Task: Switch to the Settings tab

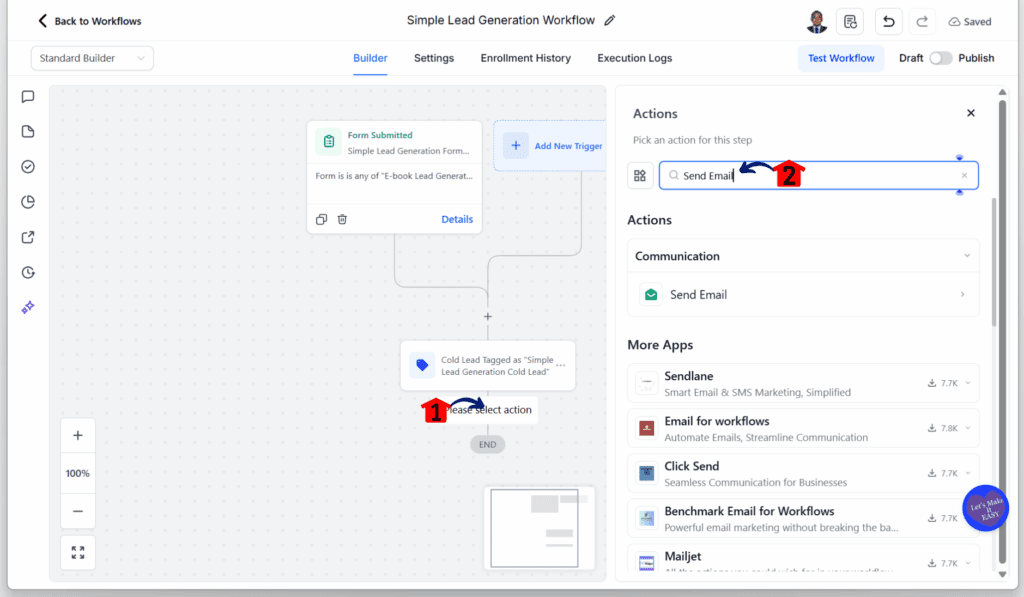Action: point(433,58)
